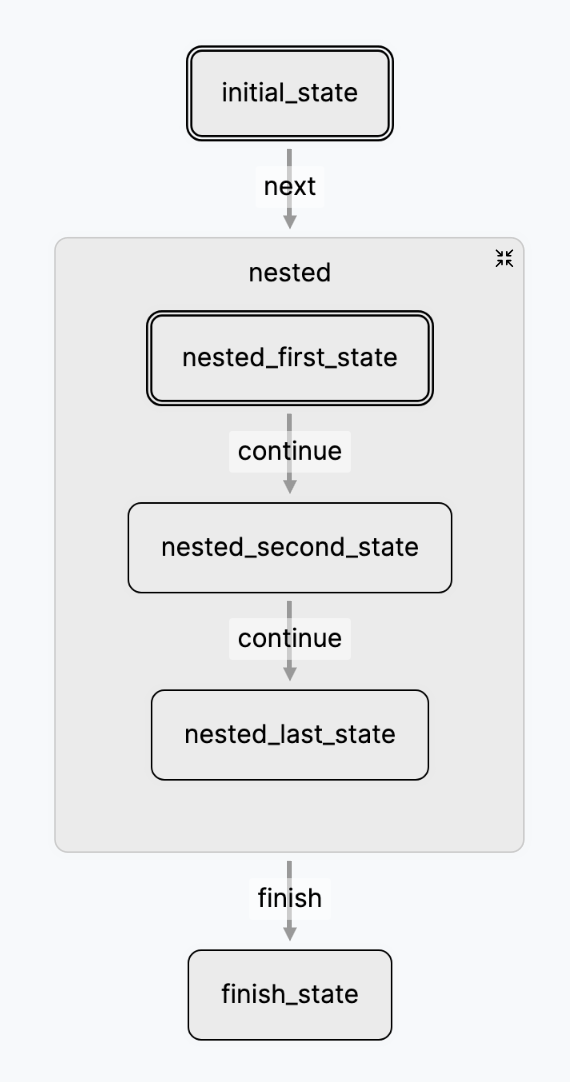Click arrowhead pointing into nested_second_state
Image resolution: width=570 pixels, height=1082 pixels.
[x=290, y=486]
